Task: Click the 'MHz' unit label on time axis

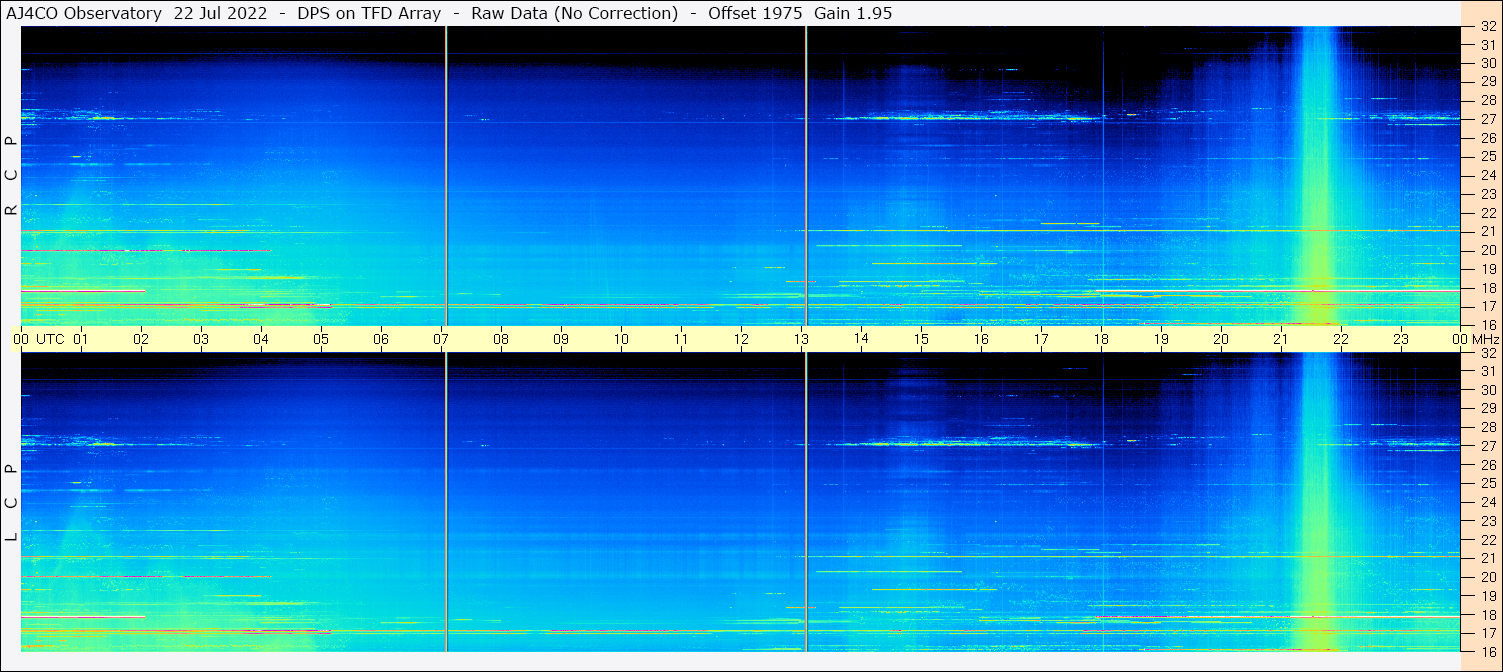Action: coord(1485,339)
